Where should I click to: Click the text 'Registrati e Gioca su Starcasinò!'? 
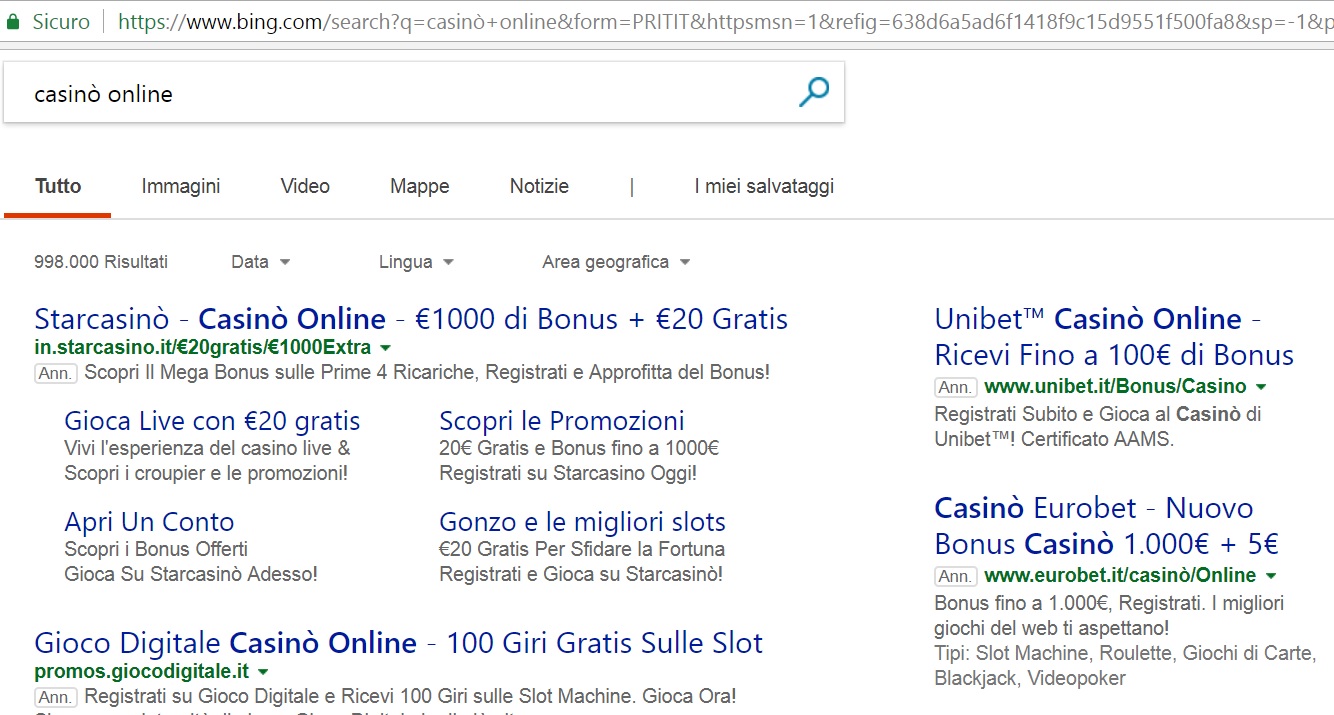(x=581, y=575)
